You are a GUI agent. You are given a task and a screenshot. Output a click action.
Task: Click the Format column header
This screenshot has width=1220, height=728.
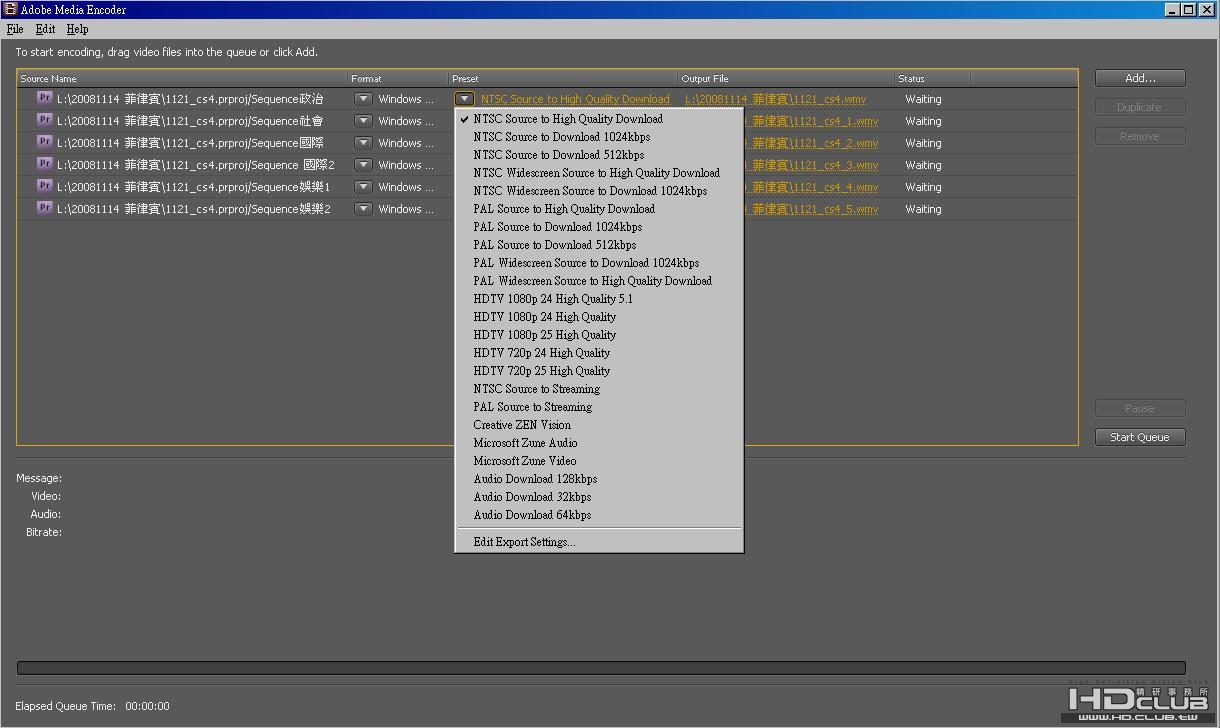[x=398, y=78]
